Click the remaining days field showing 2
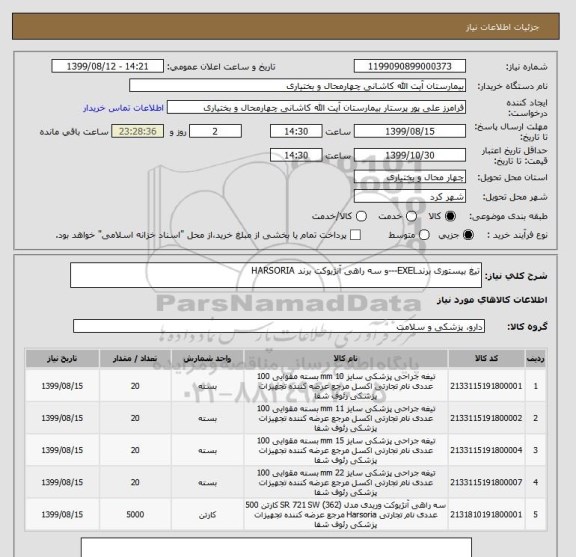The image size is (576, 557). click(x=215, y=131)
